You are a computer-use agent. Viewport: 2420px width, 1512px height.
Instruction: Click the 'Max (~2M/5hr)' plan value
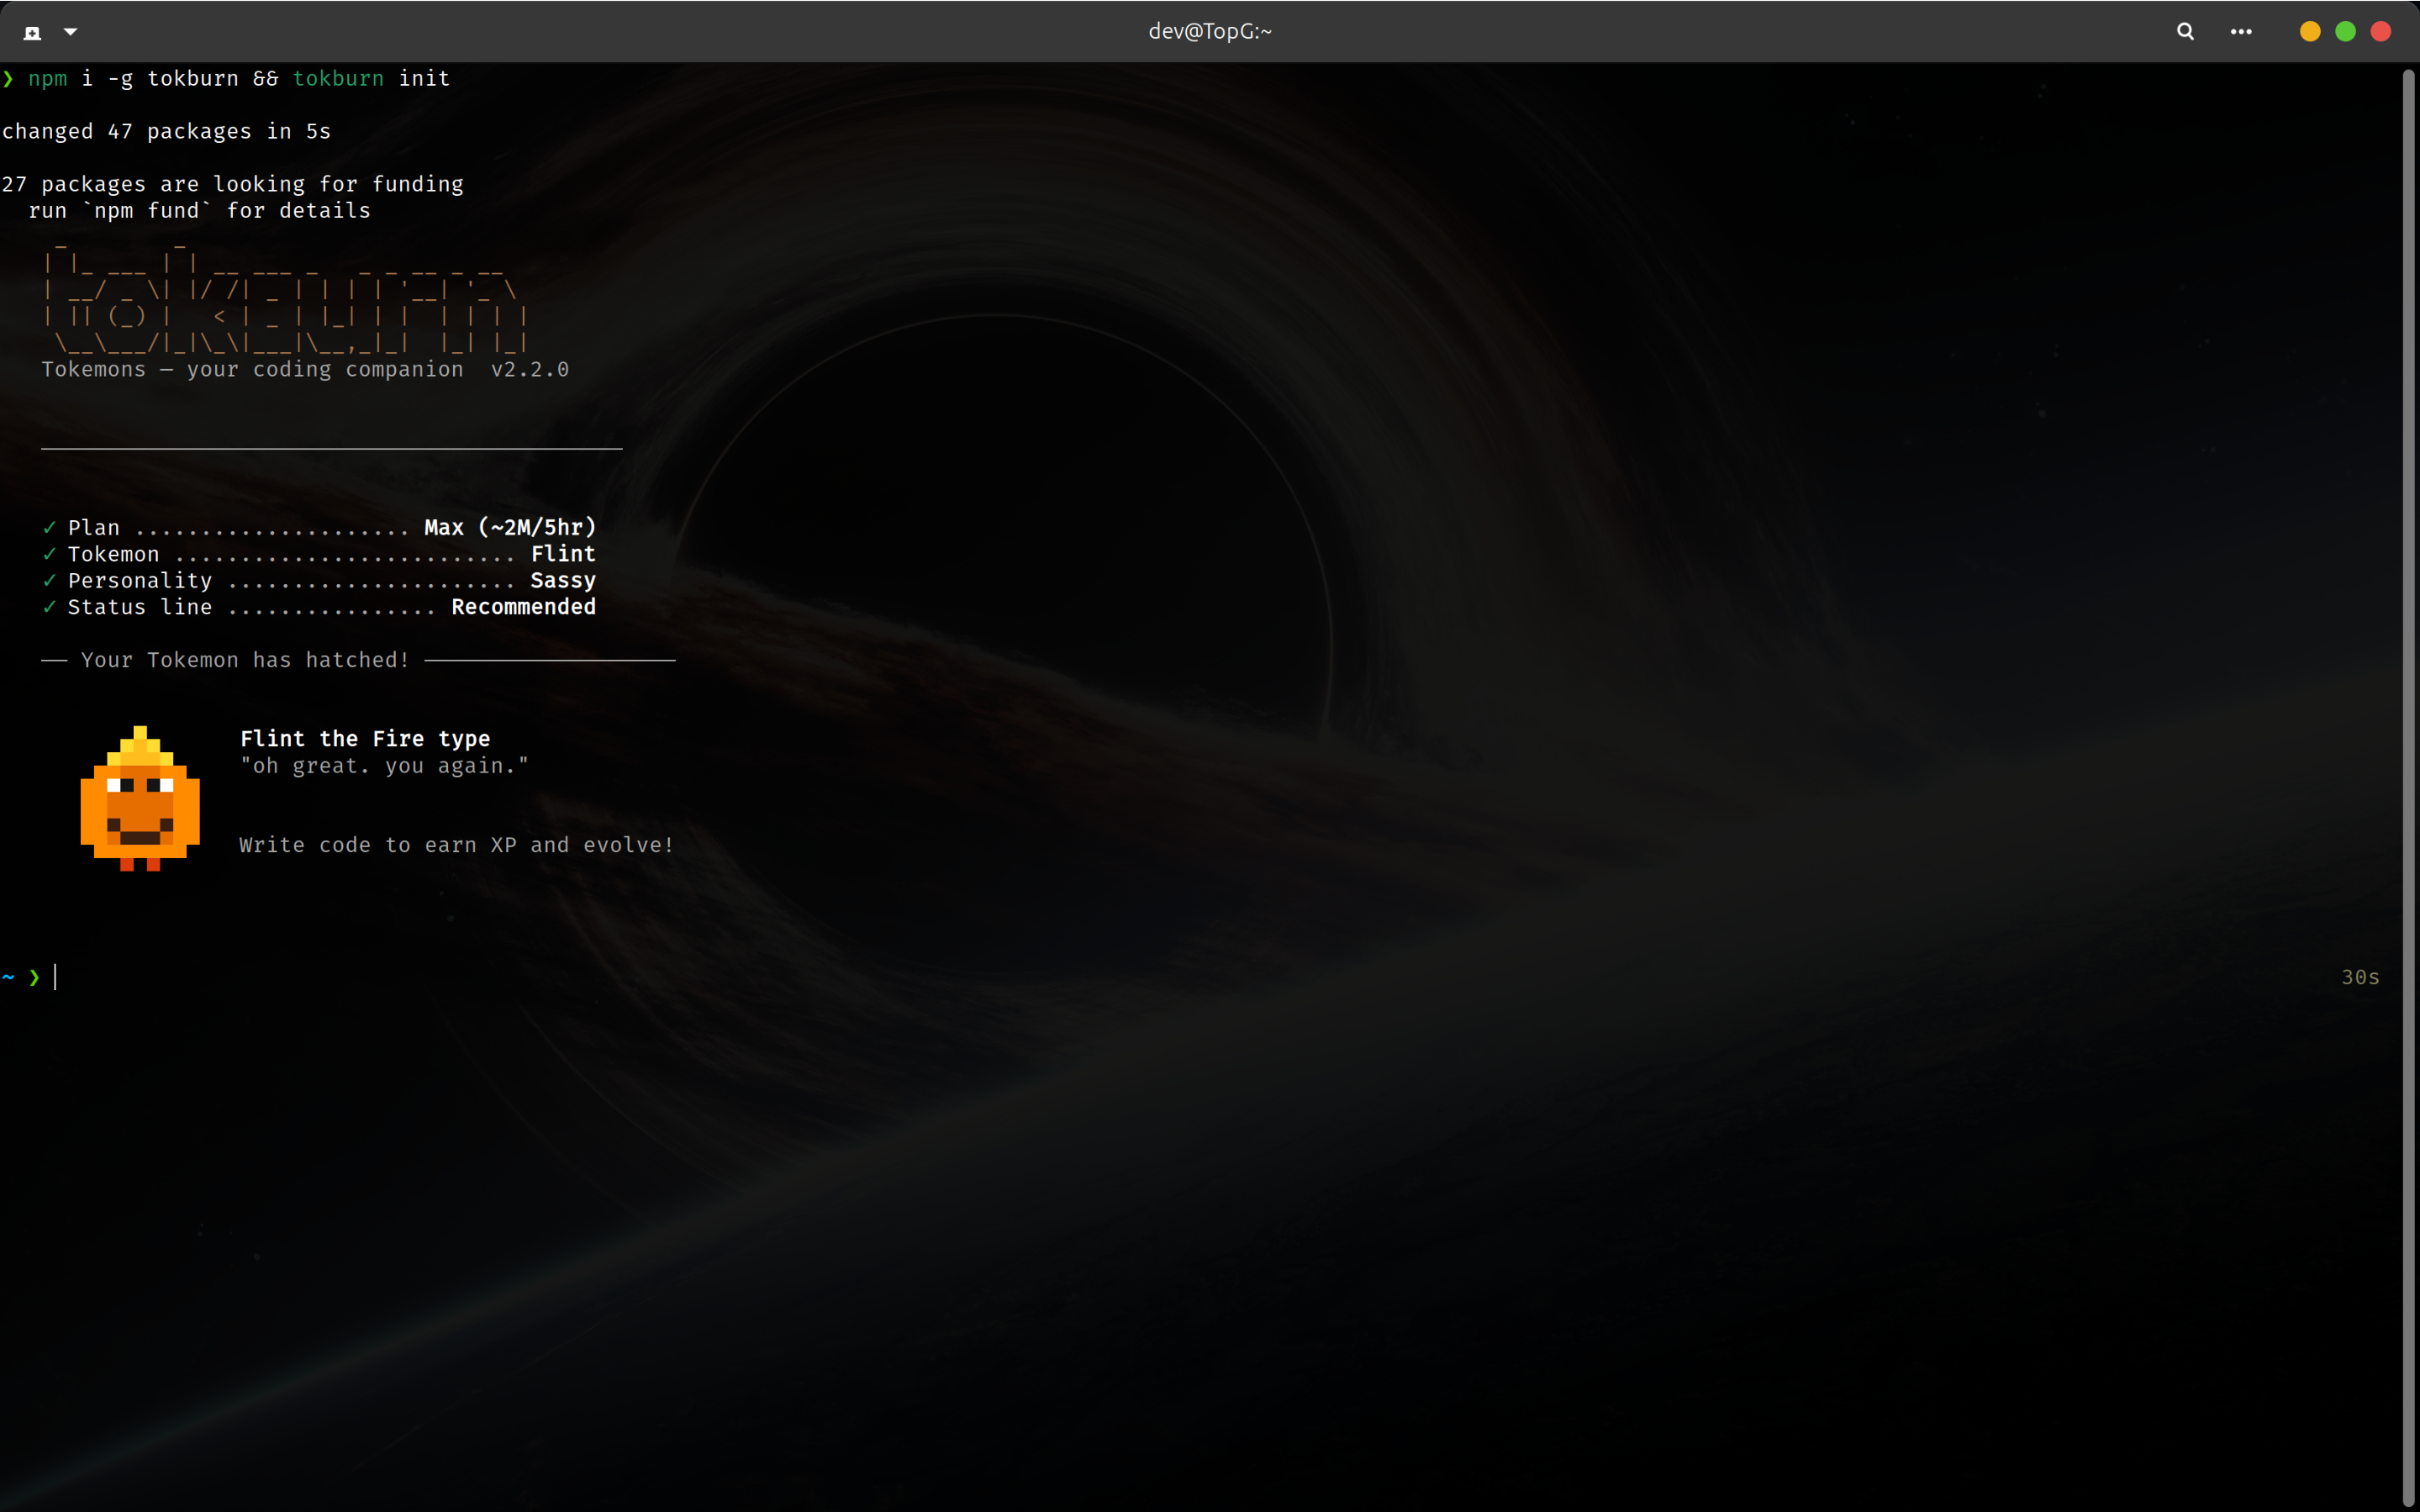tap(510, 527)
